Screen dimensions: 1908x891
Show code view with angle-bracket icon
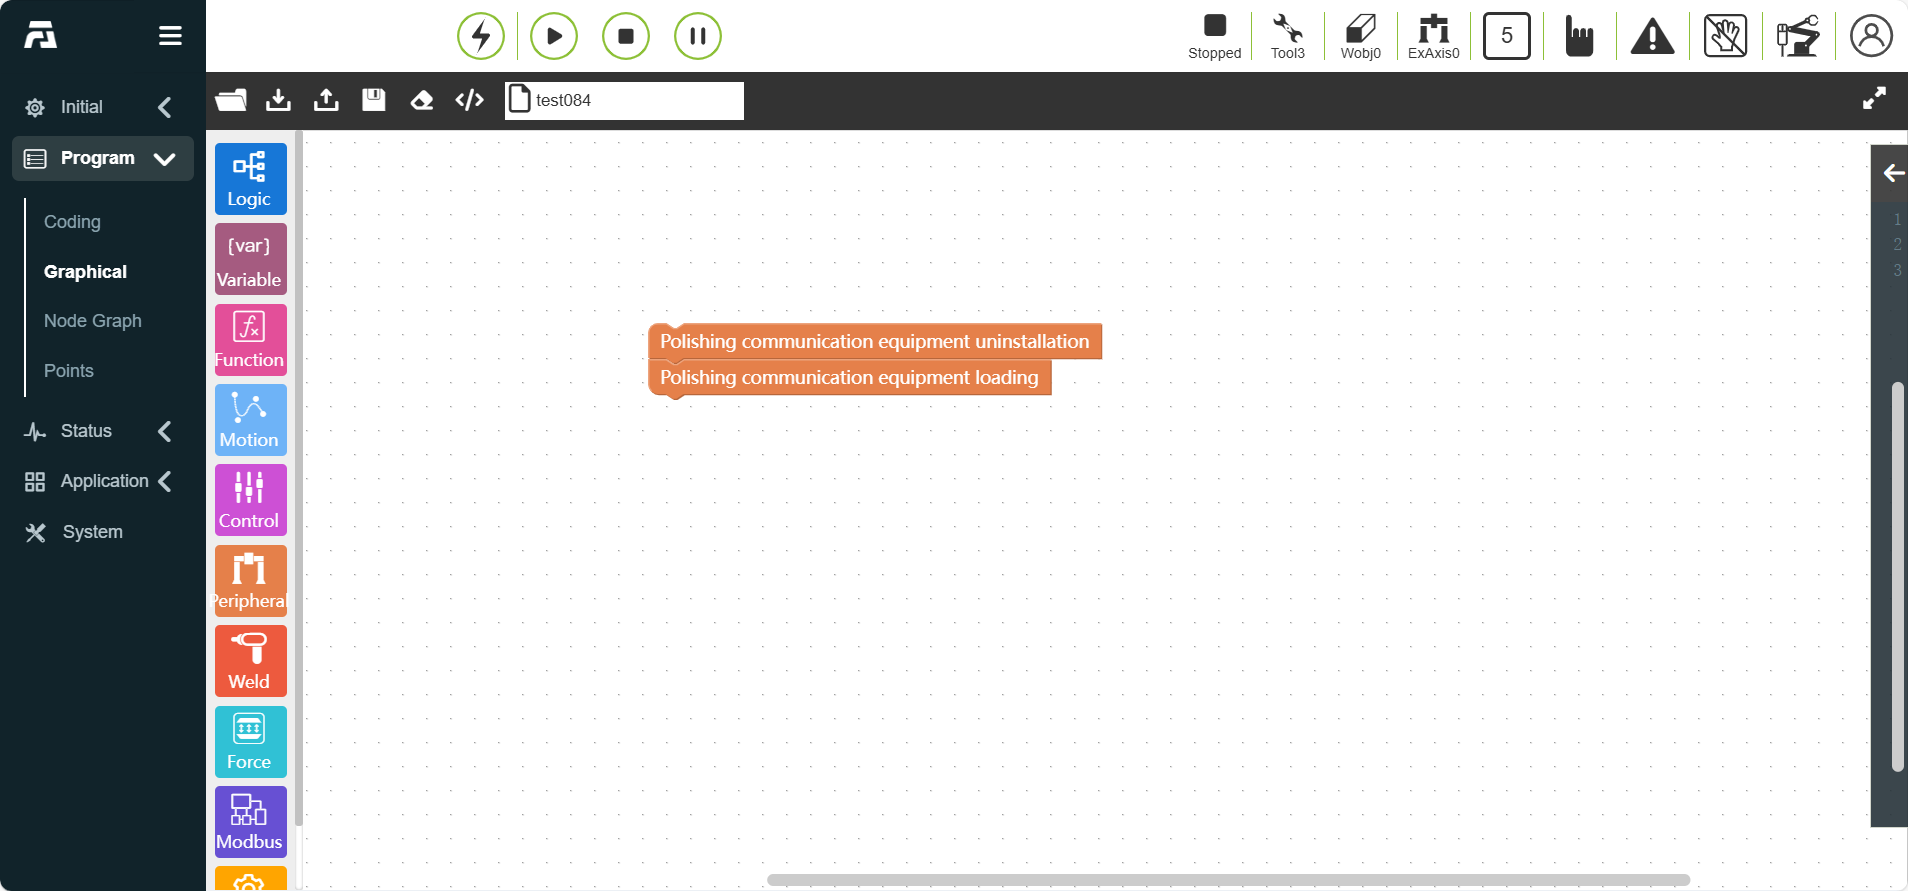[x=470, y=100]
